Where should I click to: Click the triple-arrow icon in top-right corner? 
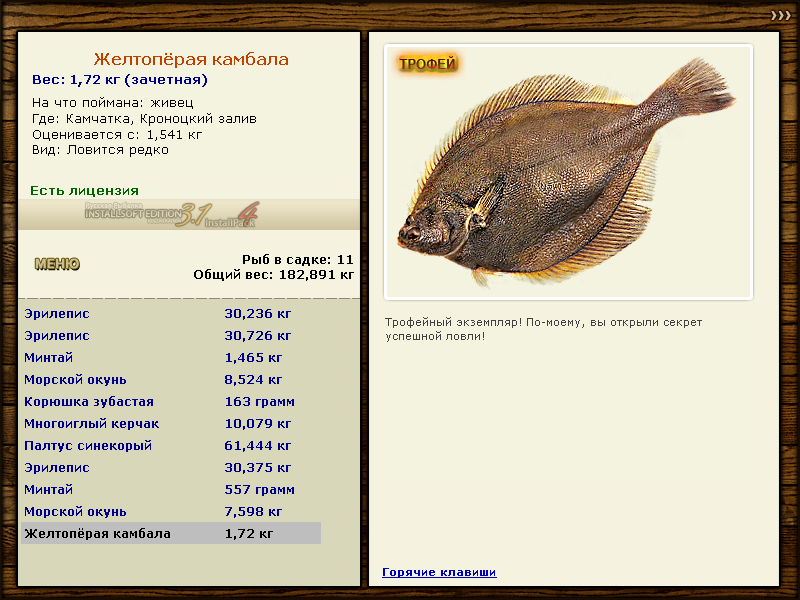780,14
